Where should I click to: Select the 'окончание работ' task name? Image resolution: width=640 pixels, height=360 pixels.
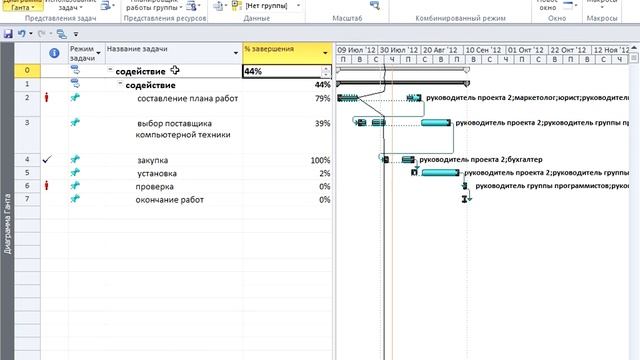point(169,200)
